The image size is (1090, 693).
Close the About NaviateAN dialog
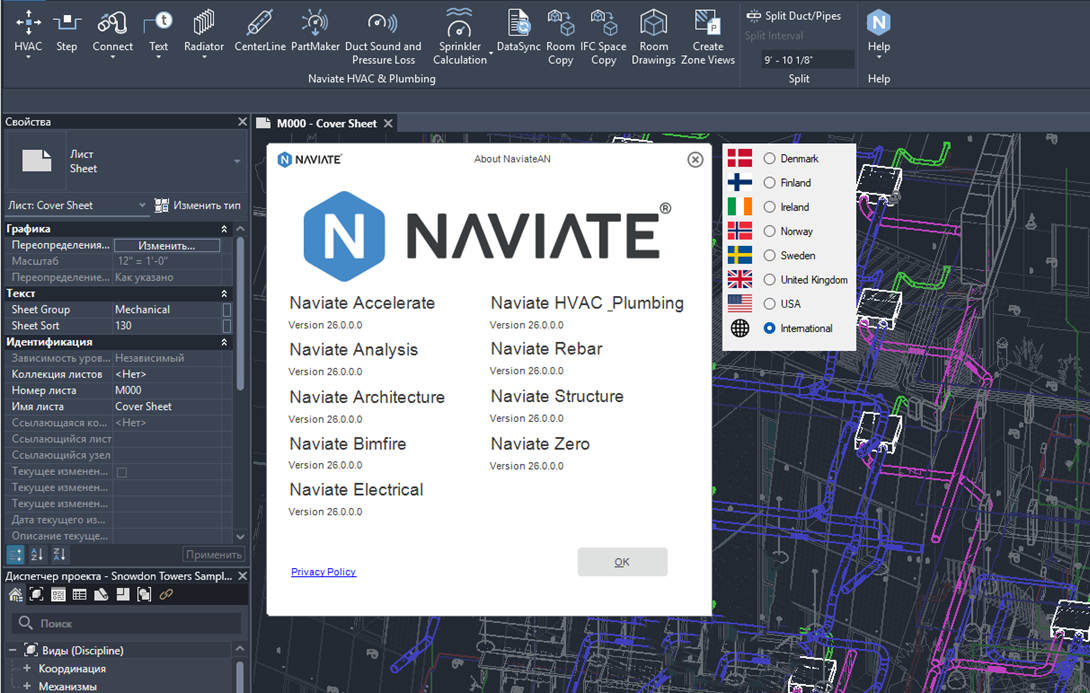(x=694, y=159)
